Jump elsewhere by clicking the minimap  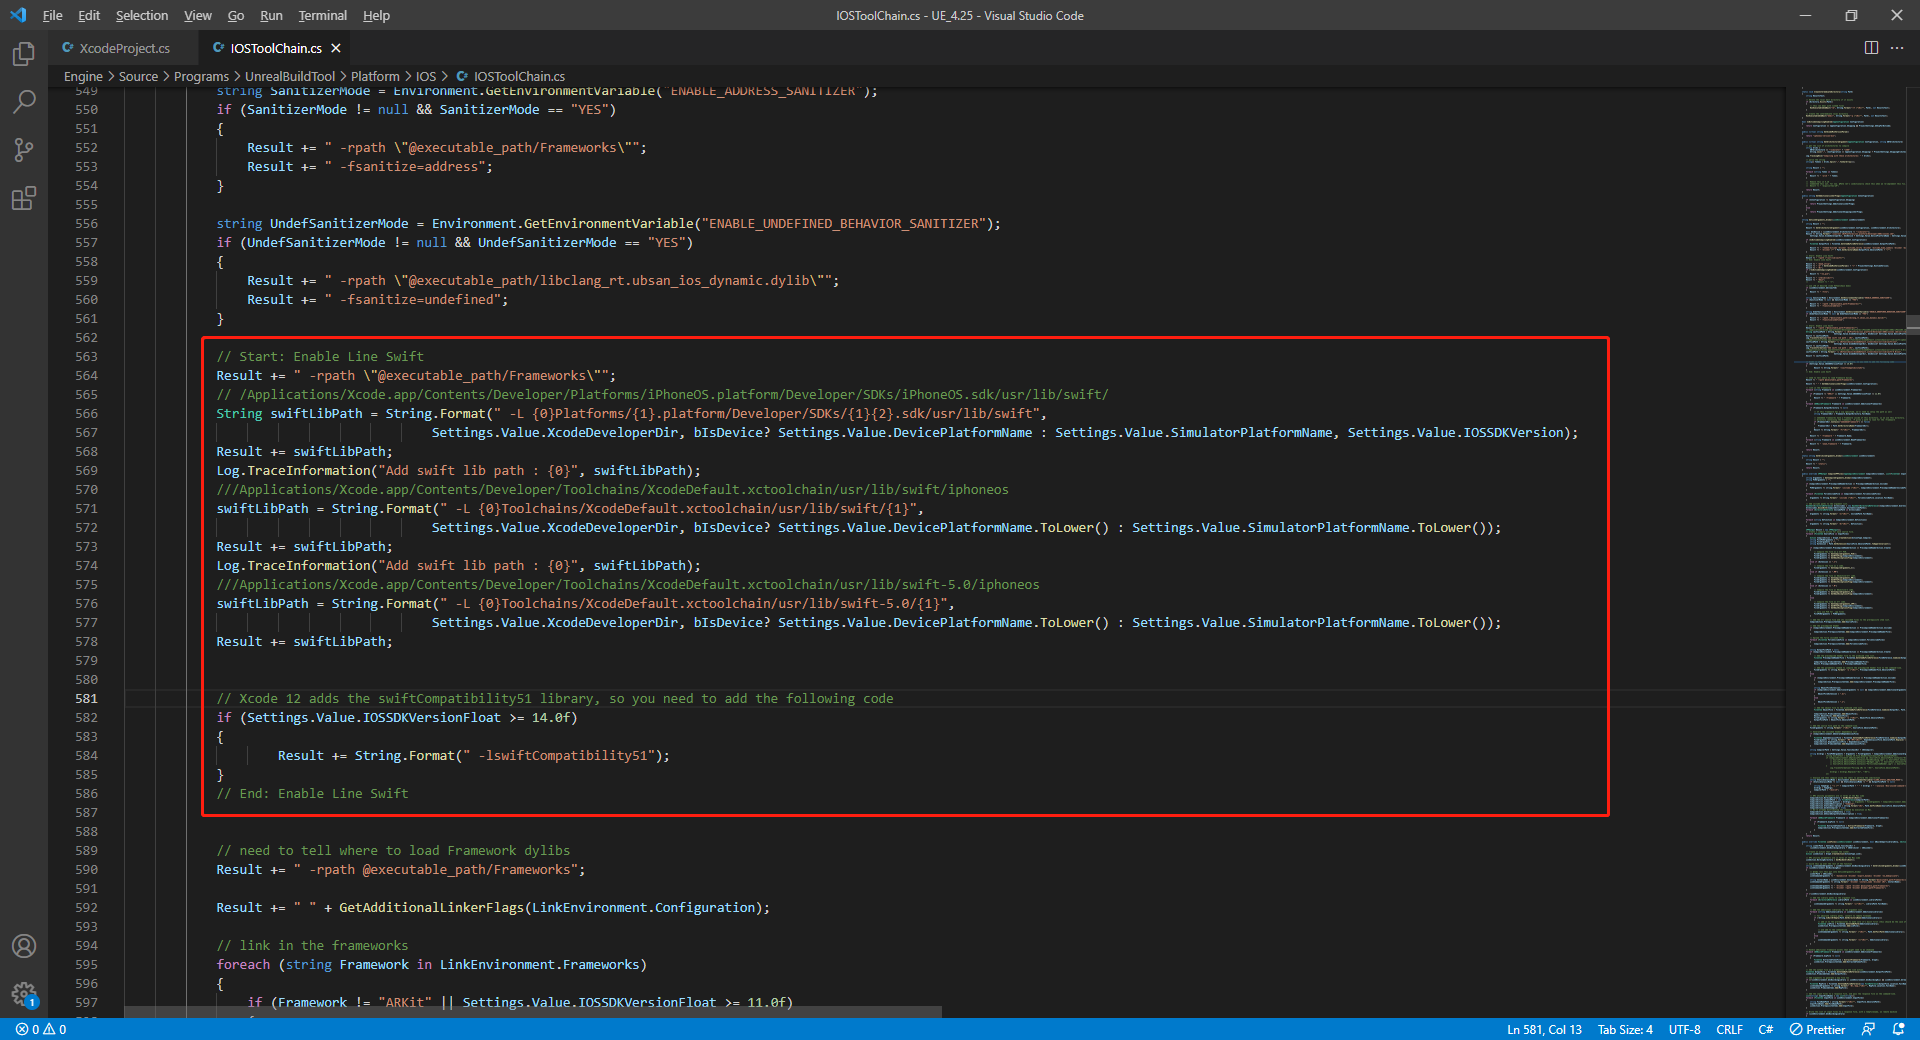(1850, 500)
